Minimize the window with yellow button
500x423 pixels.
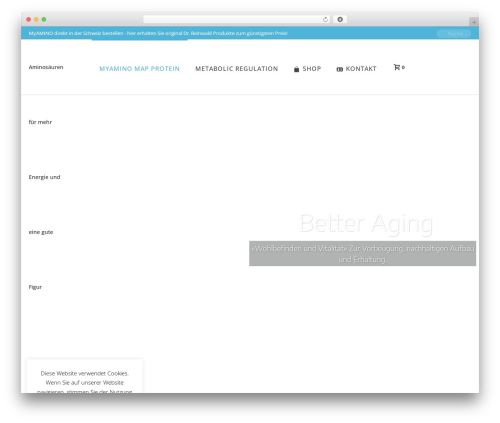36,19
